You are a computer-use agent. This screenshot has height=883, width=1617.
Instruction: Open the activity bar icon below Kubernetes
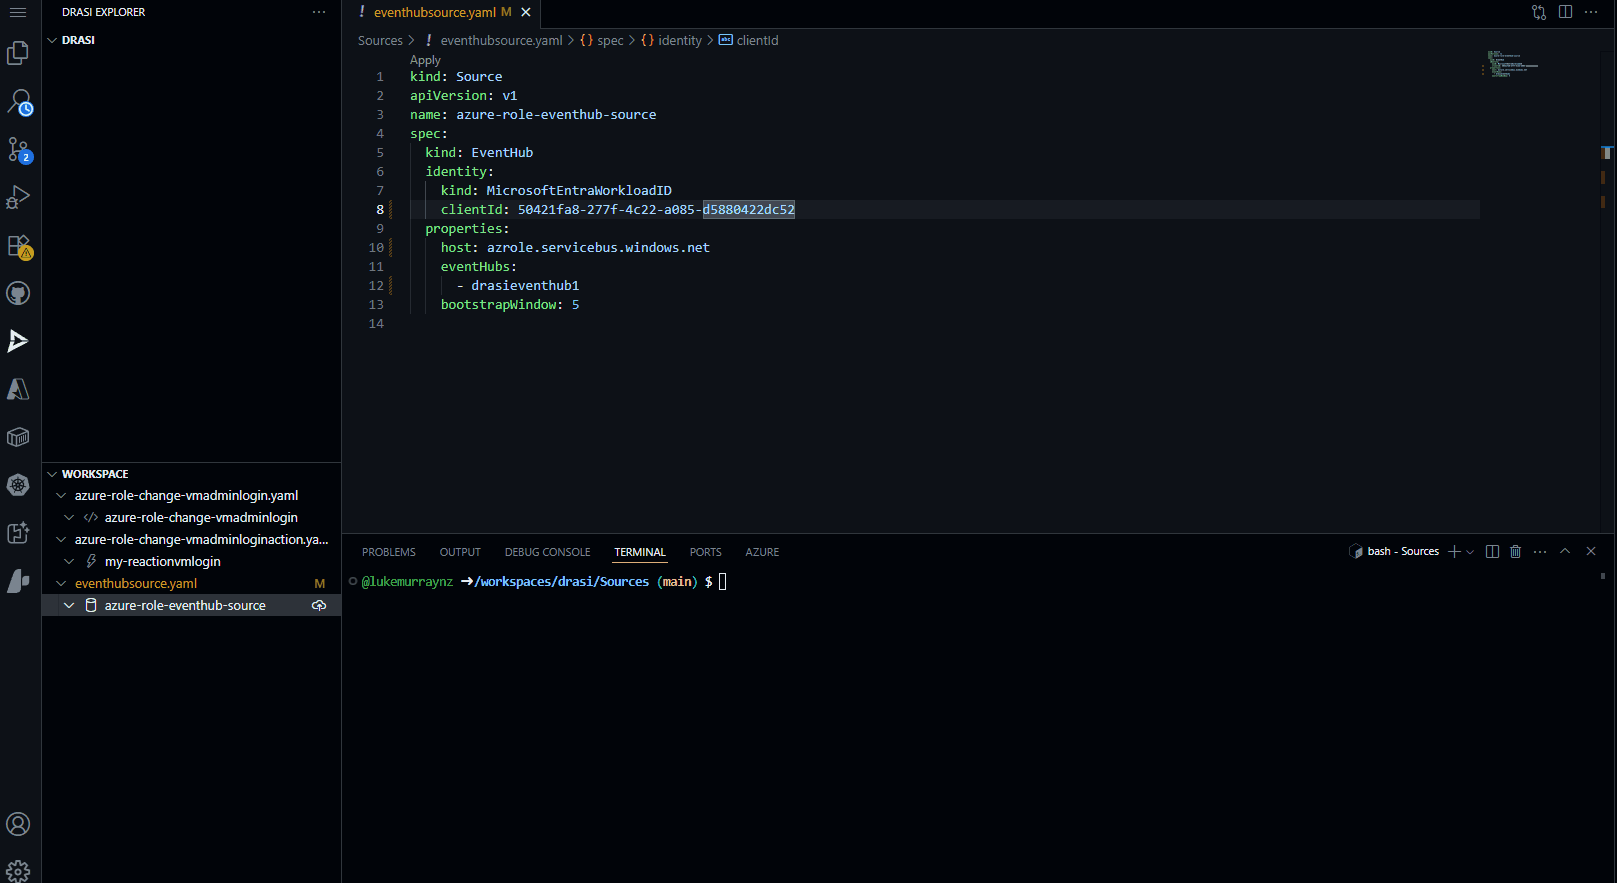pos(18,533)
